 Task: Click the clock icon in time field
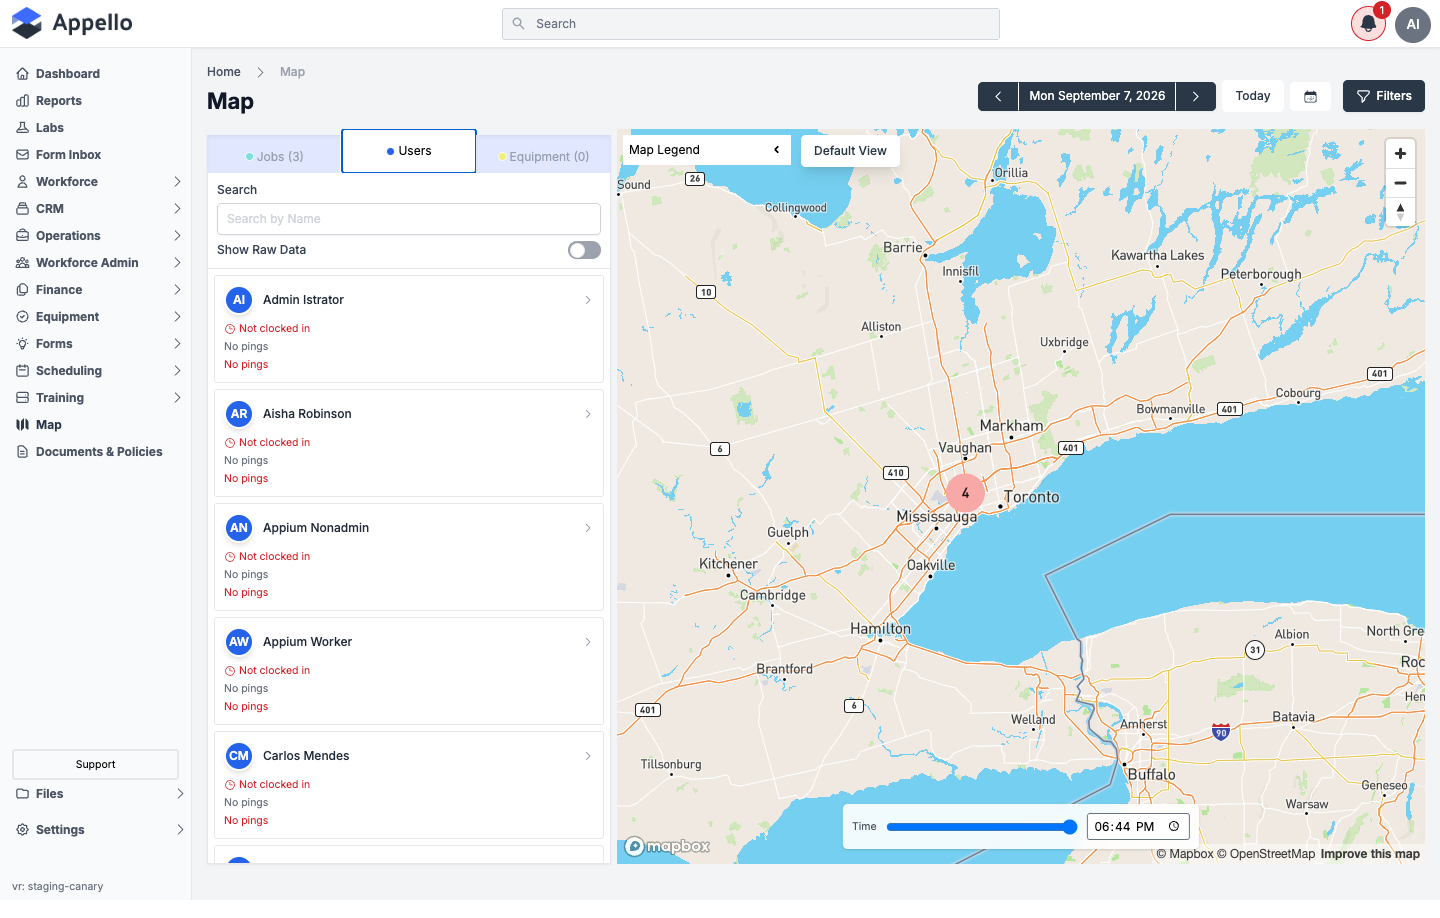click(x=1174, y=827)
